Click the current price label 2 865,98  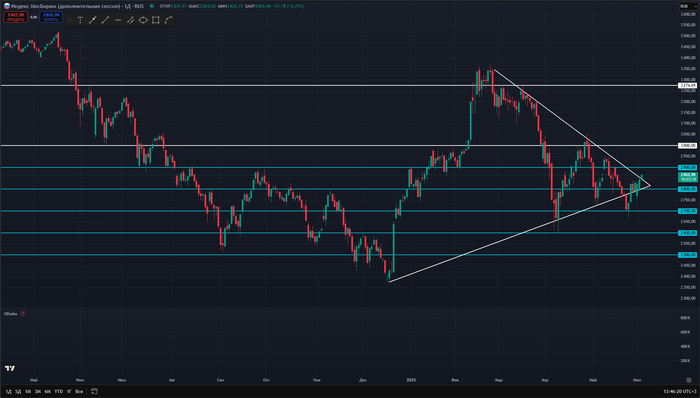click(x=687, y=177)
